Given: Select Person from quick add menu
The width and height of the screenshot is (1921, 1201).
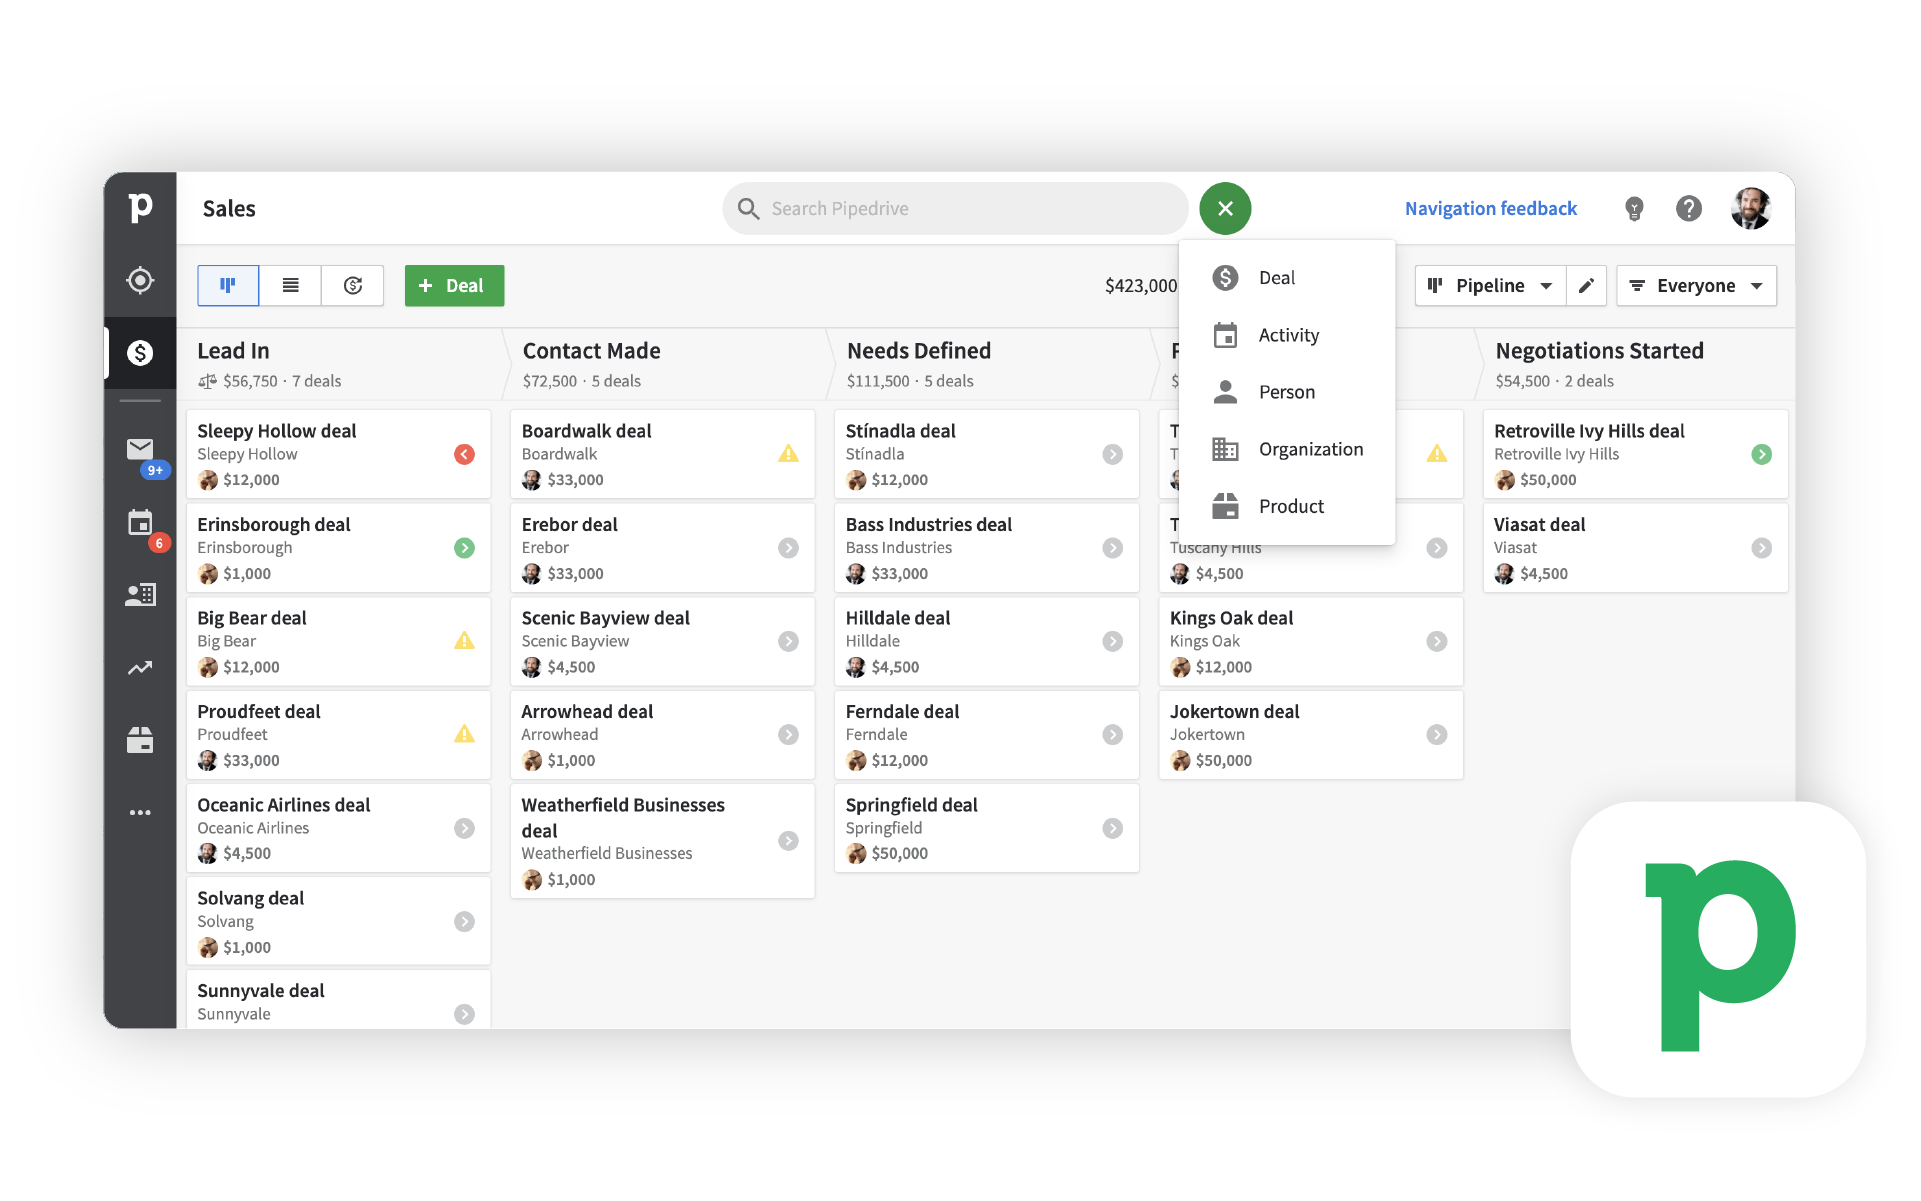Looking at the screenshot, I should (x=1287, y=392).
